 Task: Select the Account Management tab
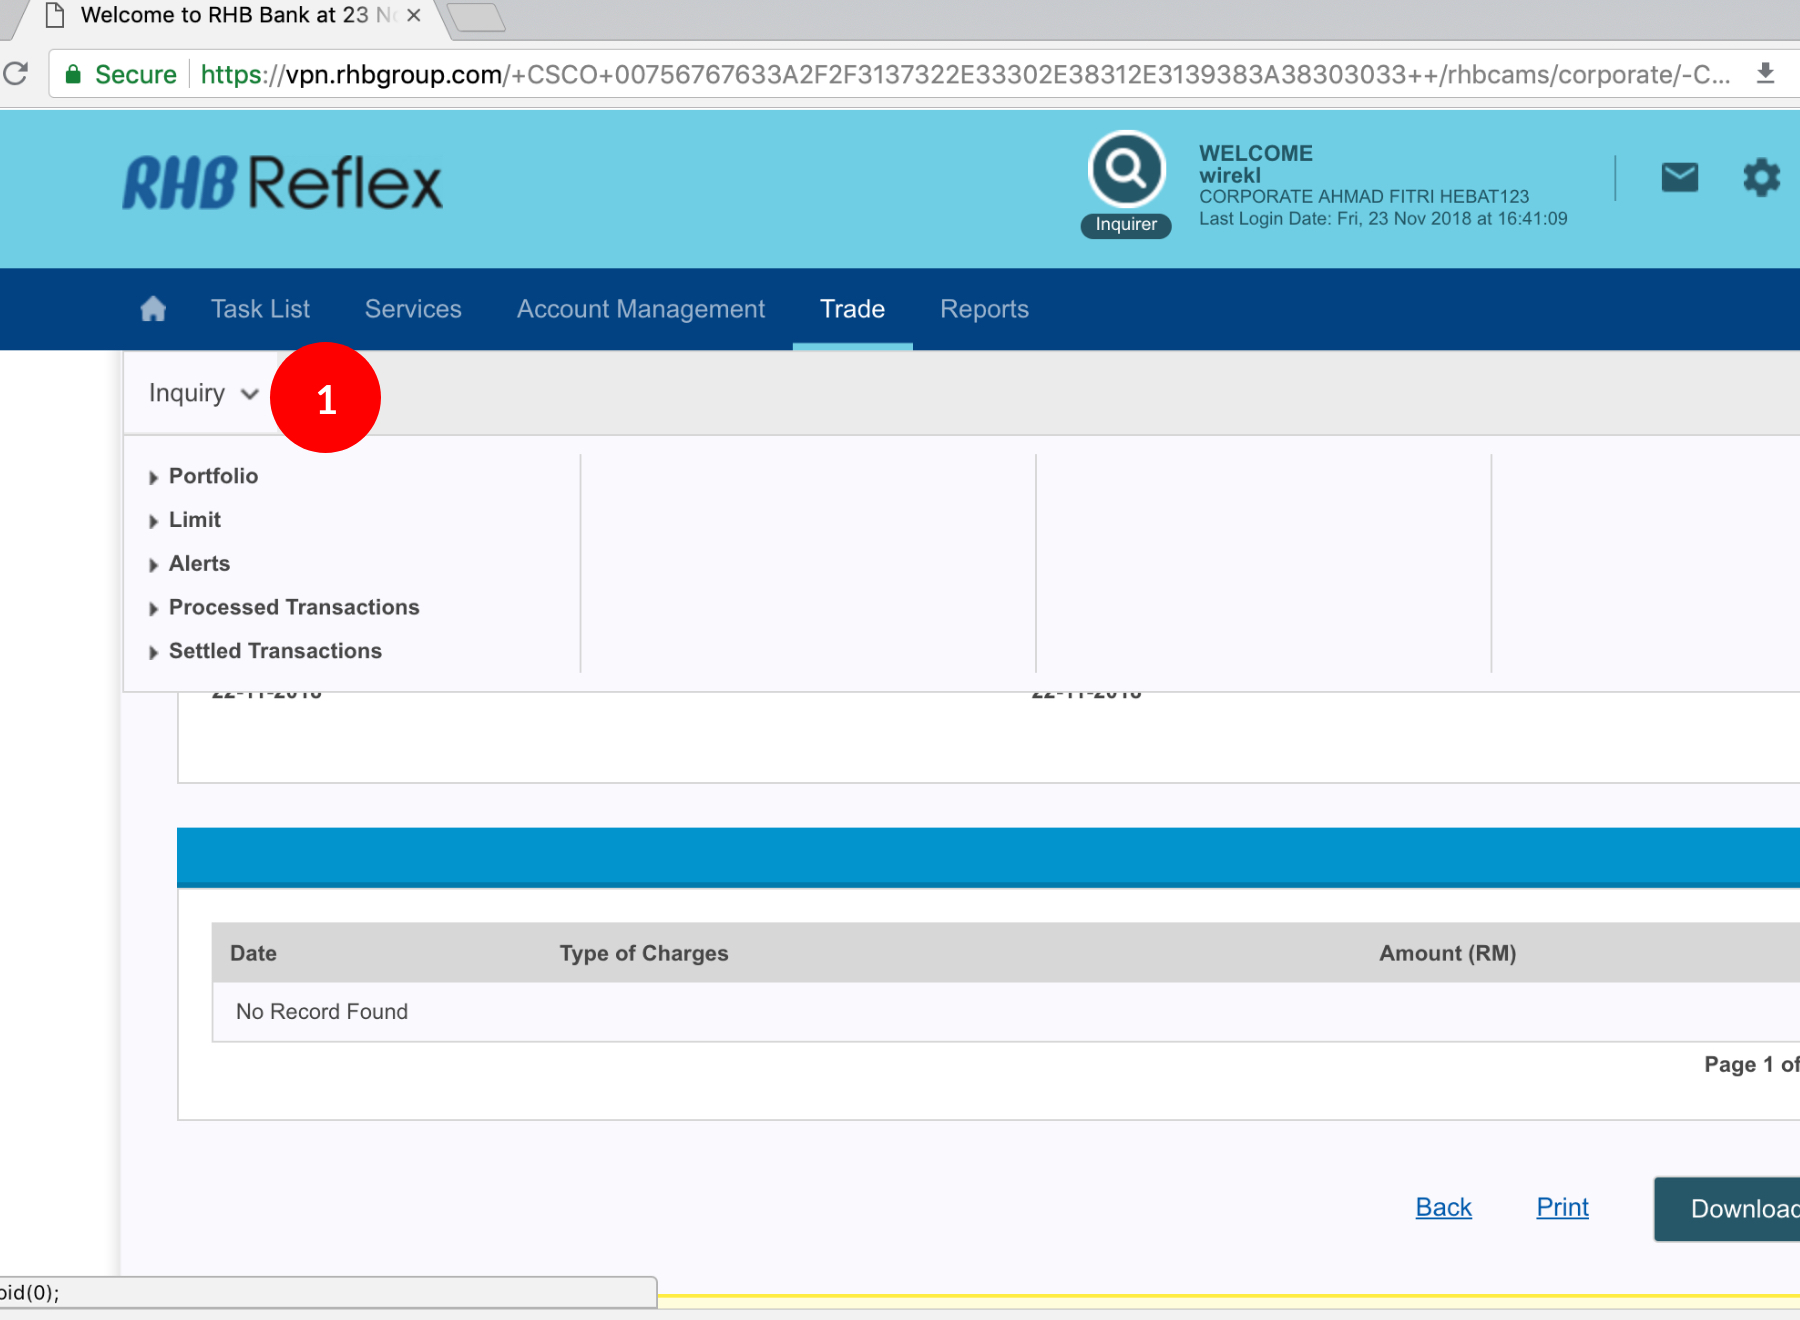(640, 309)
